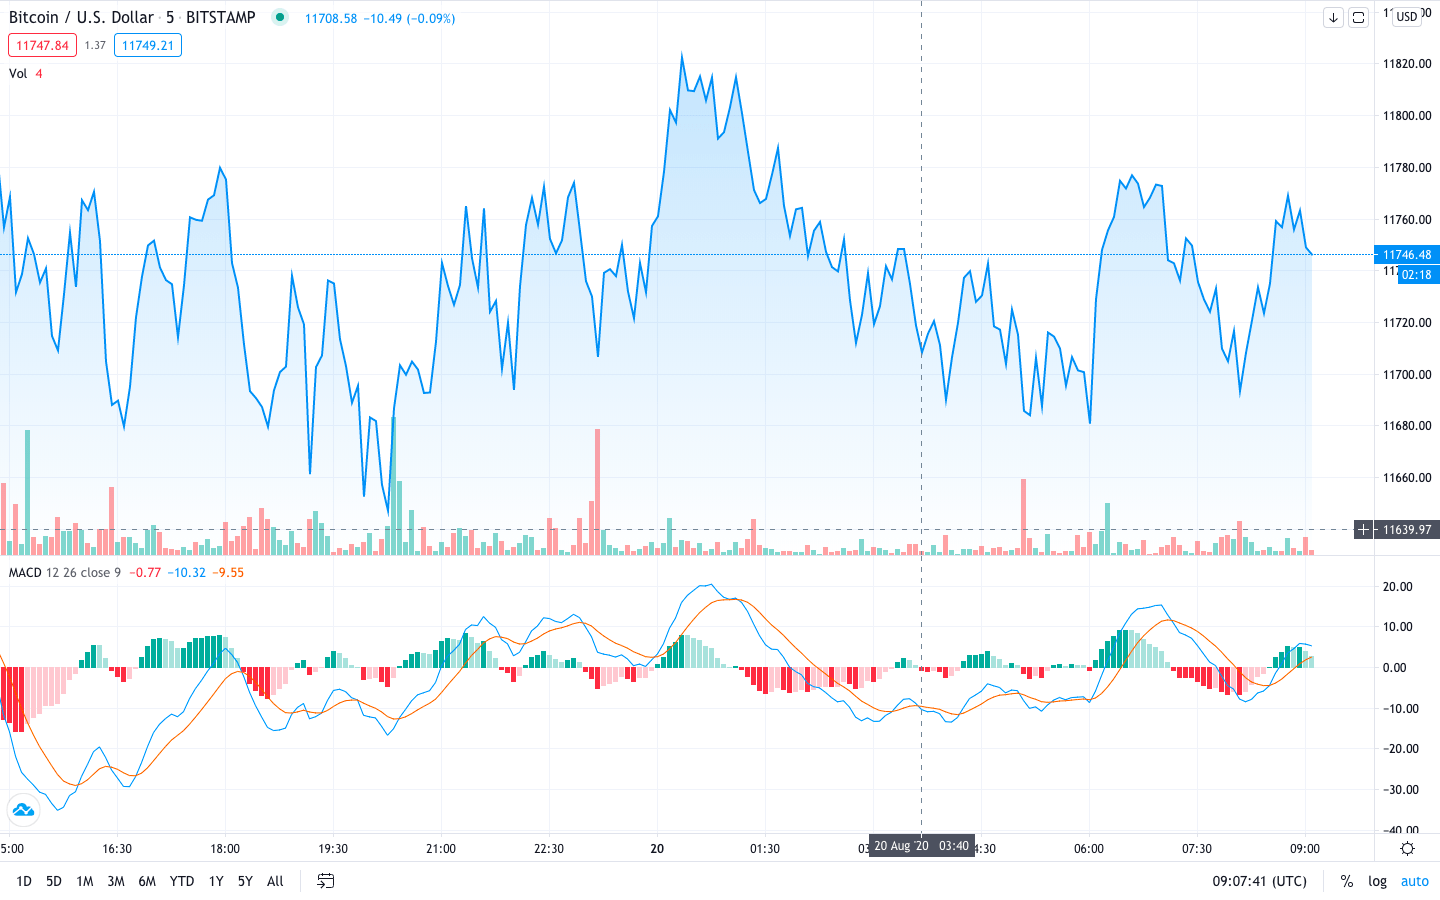Click the blue buy price 11749.21 button
Image resolution: width=1440 pixels, height=900 pixels.
point(148,45)
